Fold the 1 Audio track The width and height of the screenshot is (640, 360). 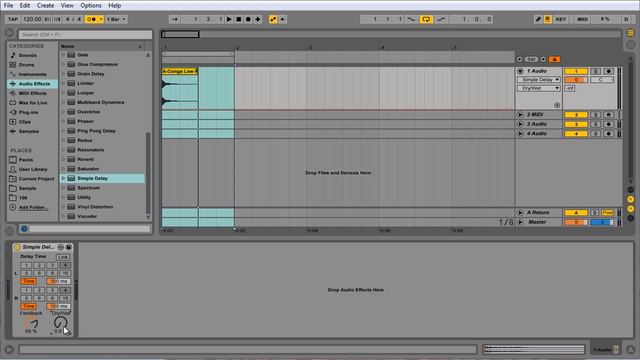(520, 71)
